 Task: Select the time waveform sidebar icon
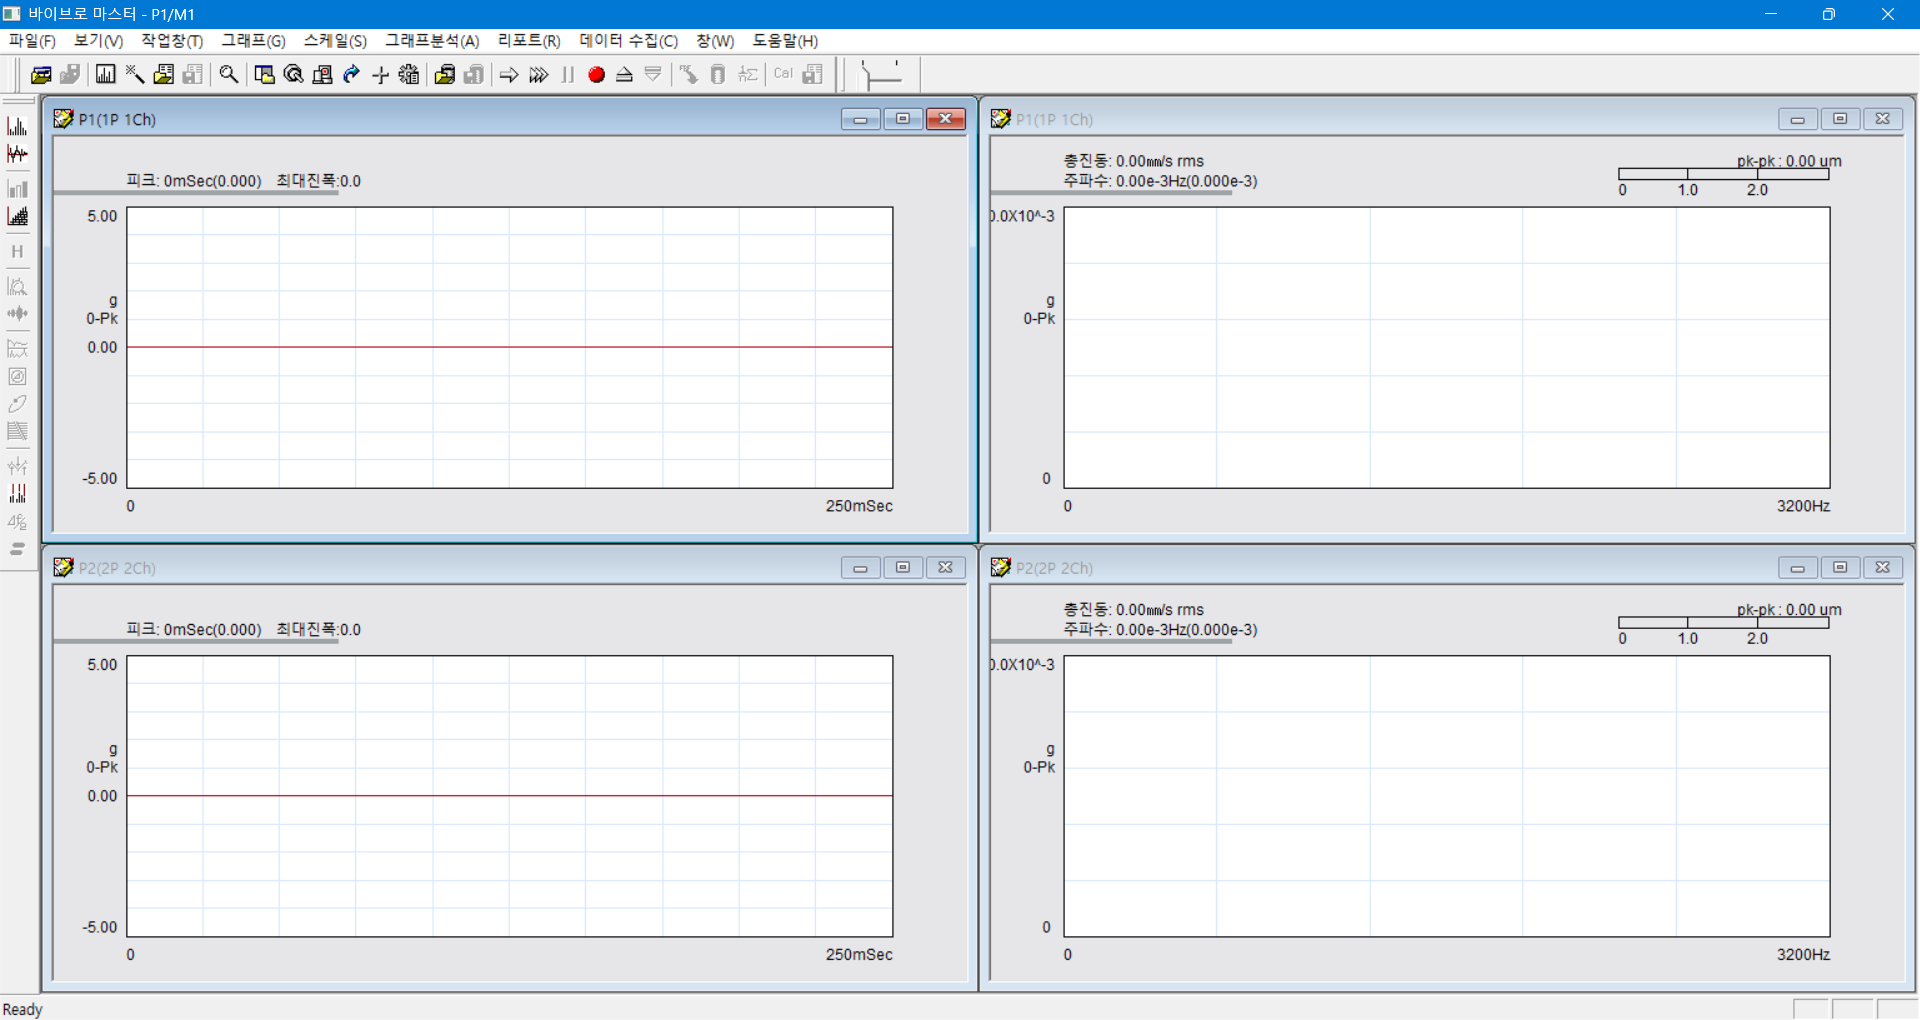[17, 154]
